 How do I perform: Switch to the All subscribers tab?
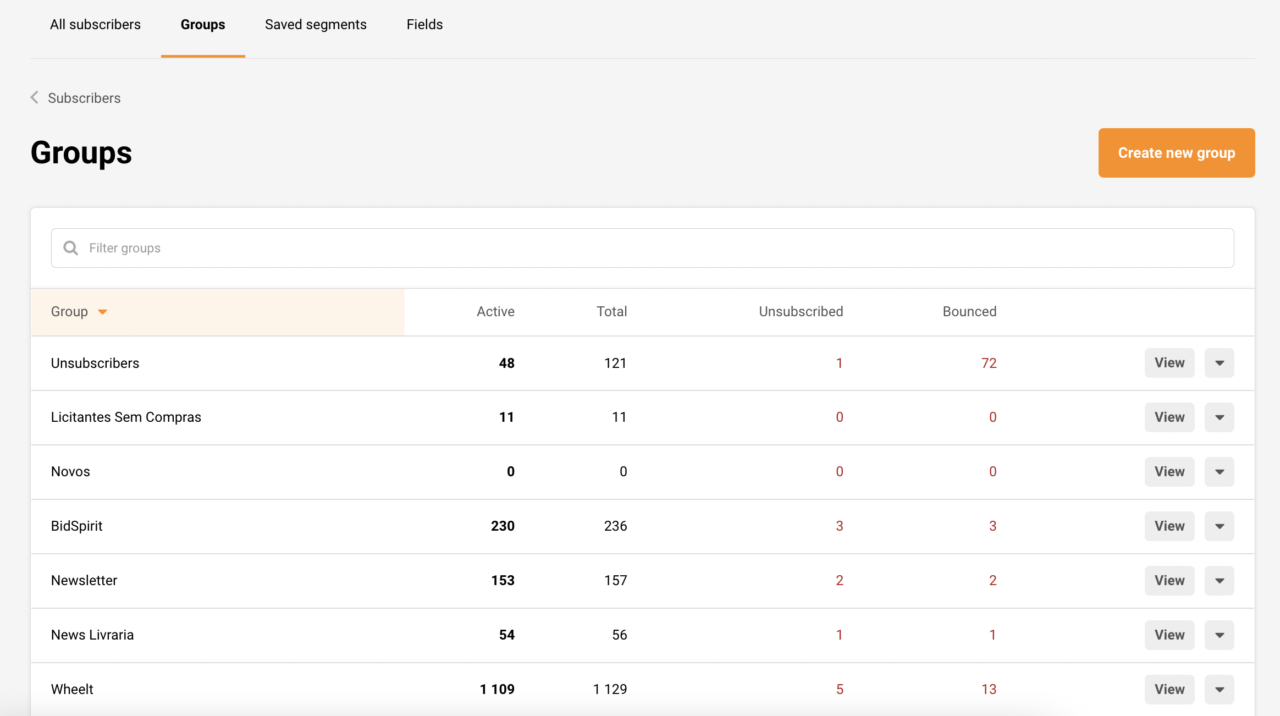pos(95,24)
